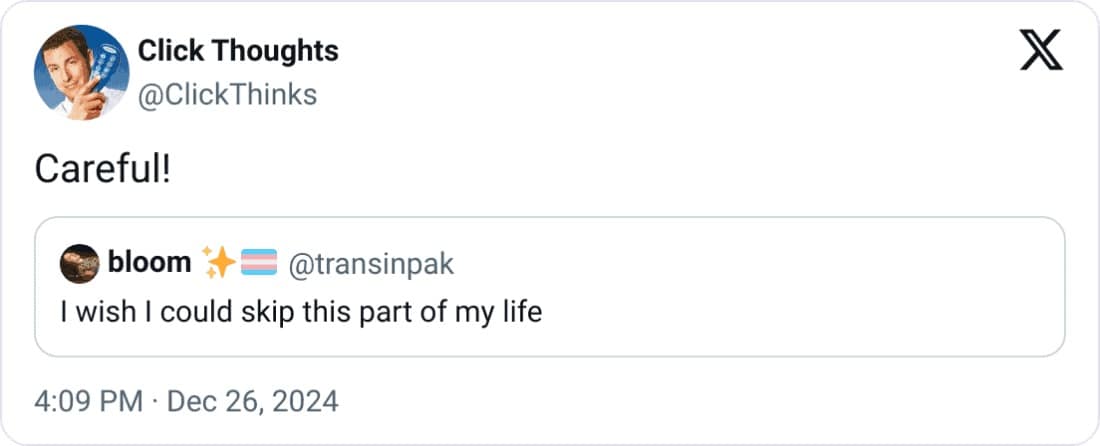
Task: Open the Click Thoughts display name
Action: 238,51
